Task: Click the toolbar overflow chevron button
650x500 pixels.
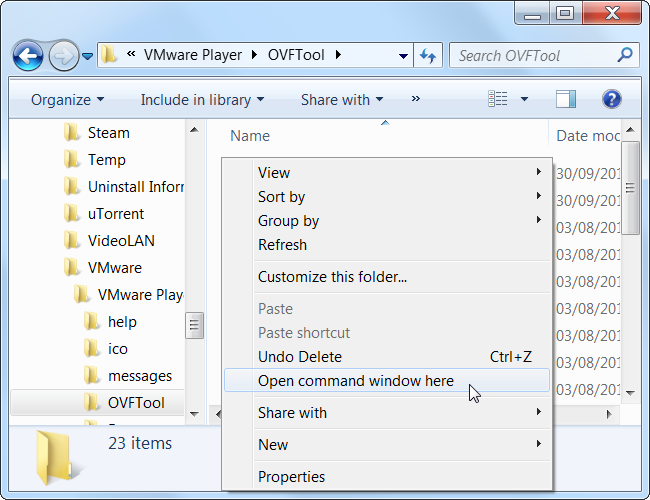Action: click(x=415, y=99)
